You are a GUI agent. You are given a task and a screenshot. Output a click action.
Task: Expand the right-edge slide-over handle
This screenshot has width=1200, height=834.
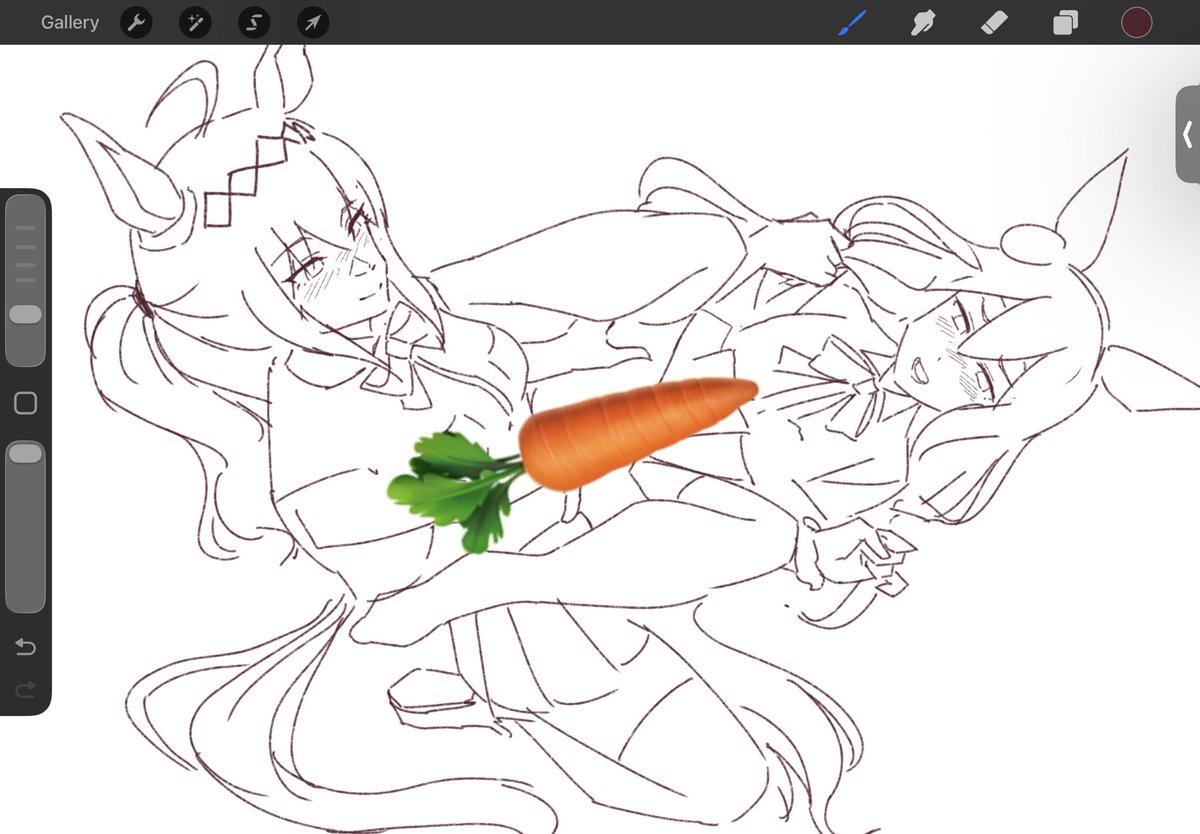click(x=1188, y=134)
